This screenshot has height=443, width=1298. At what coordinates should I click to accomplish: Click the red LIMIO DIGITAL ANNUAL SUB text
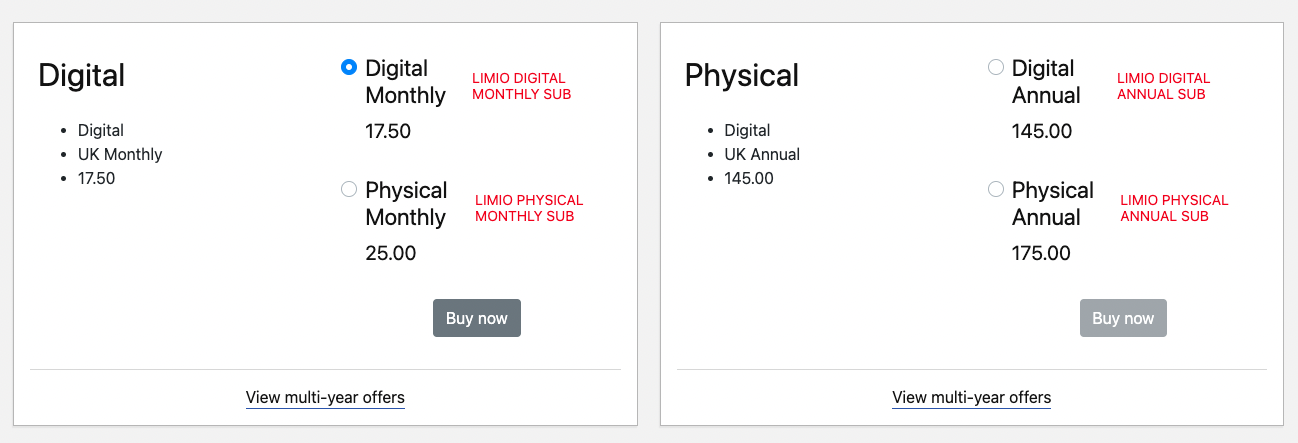click(1163, 86)
